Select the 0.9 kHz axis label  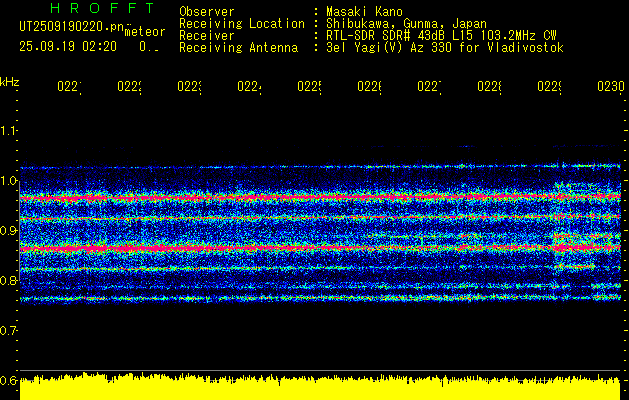pyautogui.click(x=9, y=231)
